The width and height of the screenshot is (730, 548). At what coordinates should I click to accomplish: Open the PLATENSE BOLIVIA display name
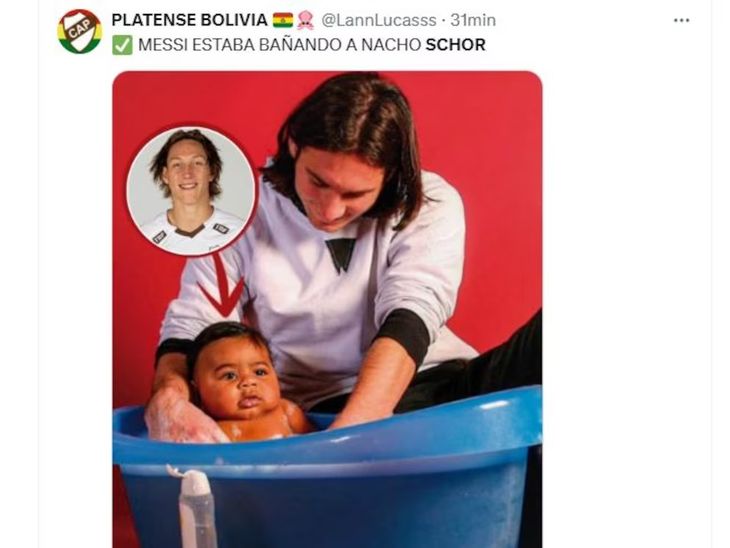189,20
